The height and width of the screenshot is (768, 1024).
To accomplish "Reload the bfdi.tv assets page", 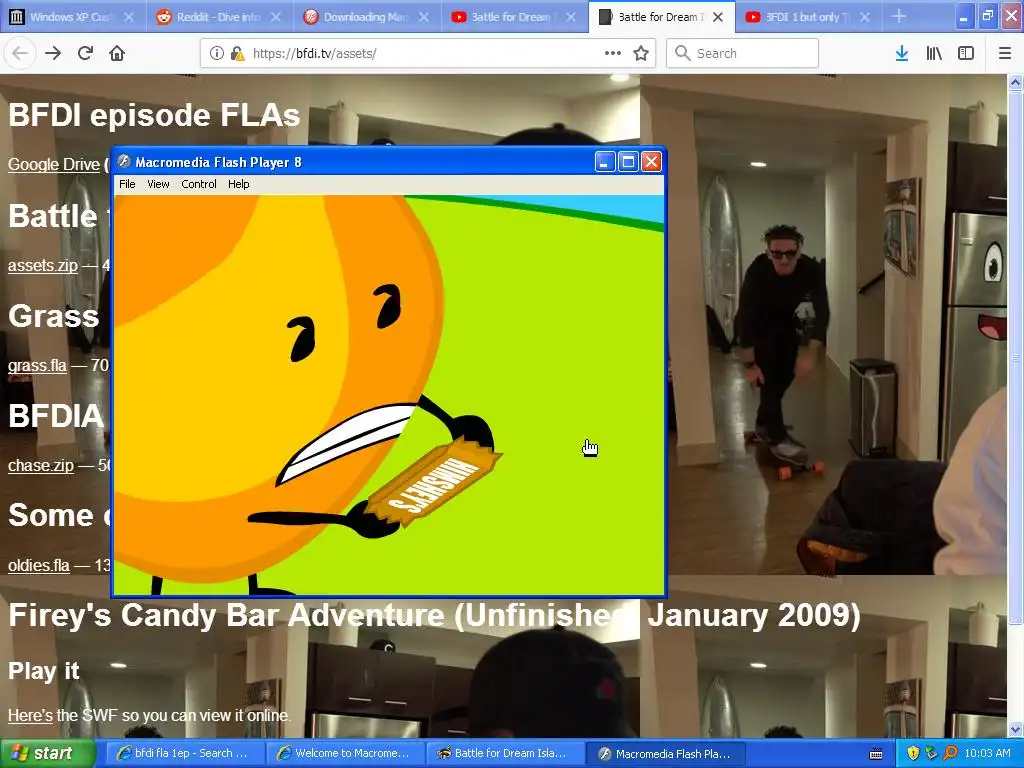I will pos(85,53).
